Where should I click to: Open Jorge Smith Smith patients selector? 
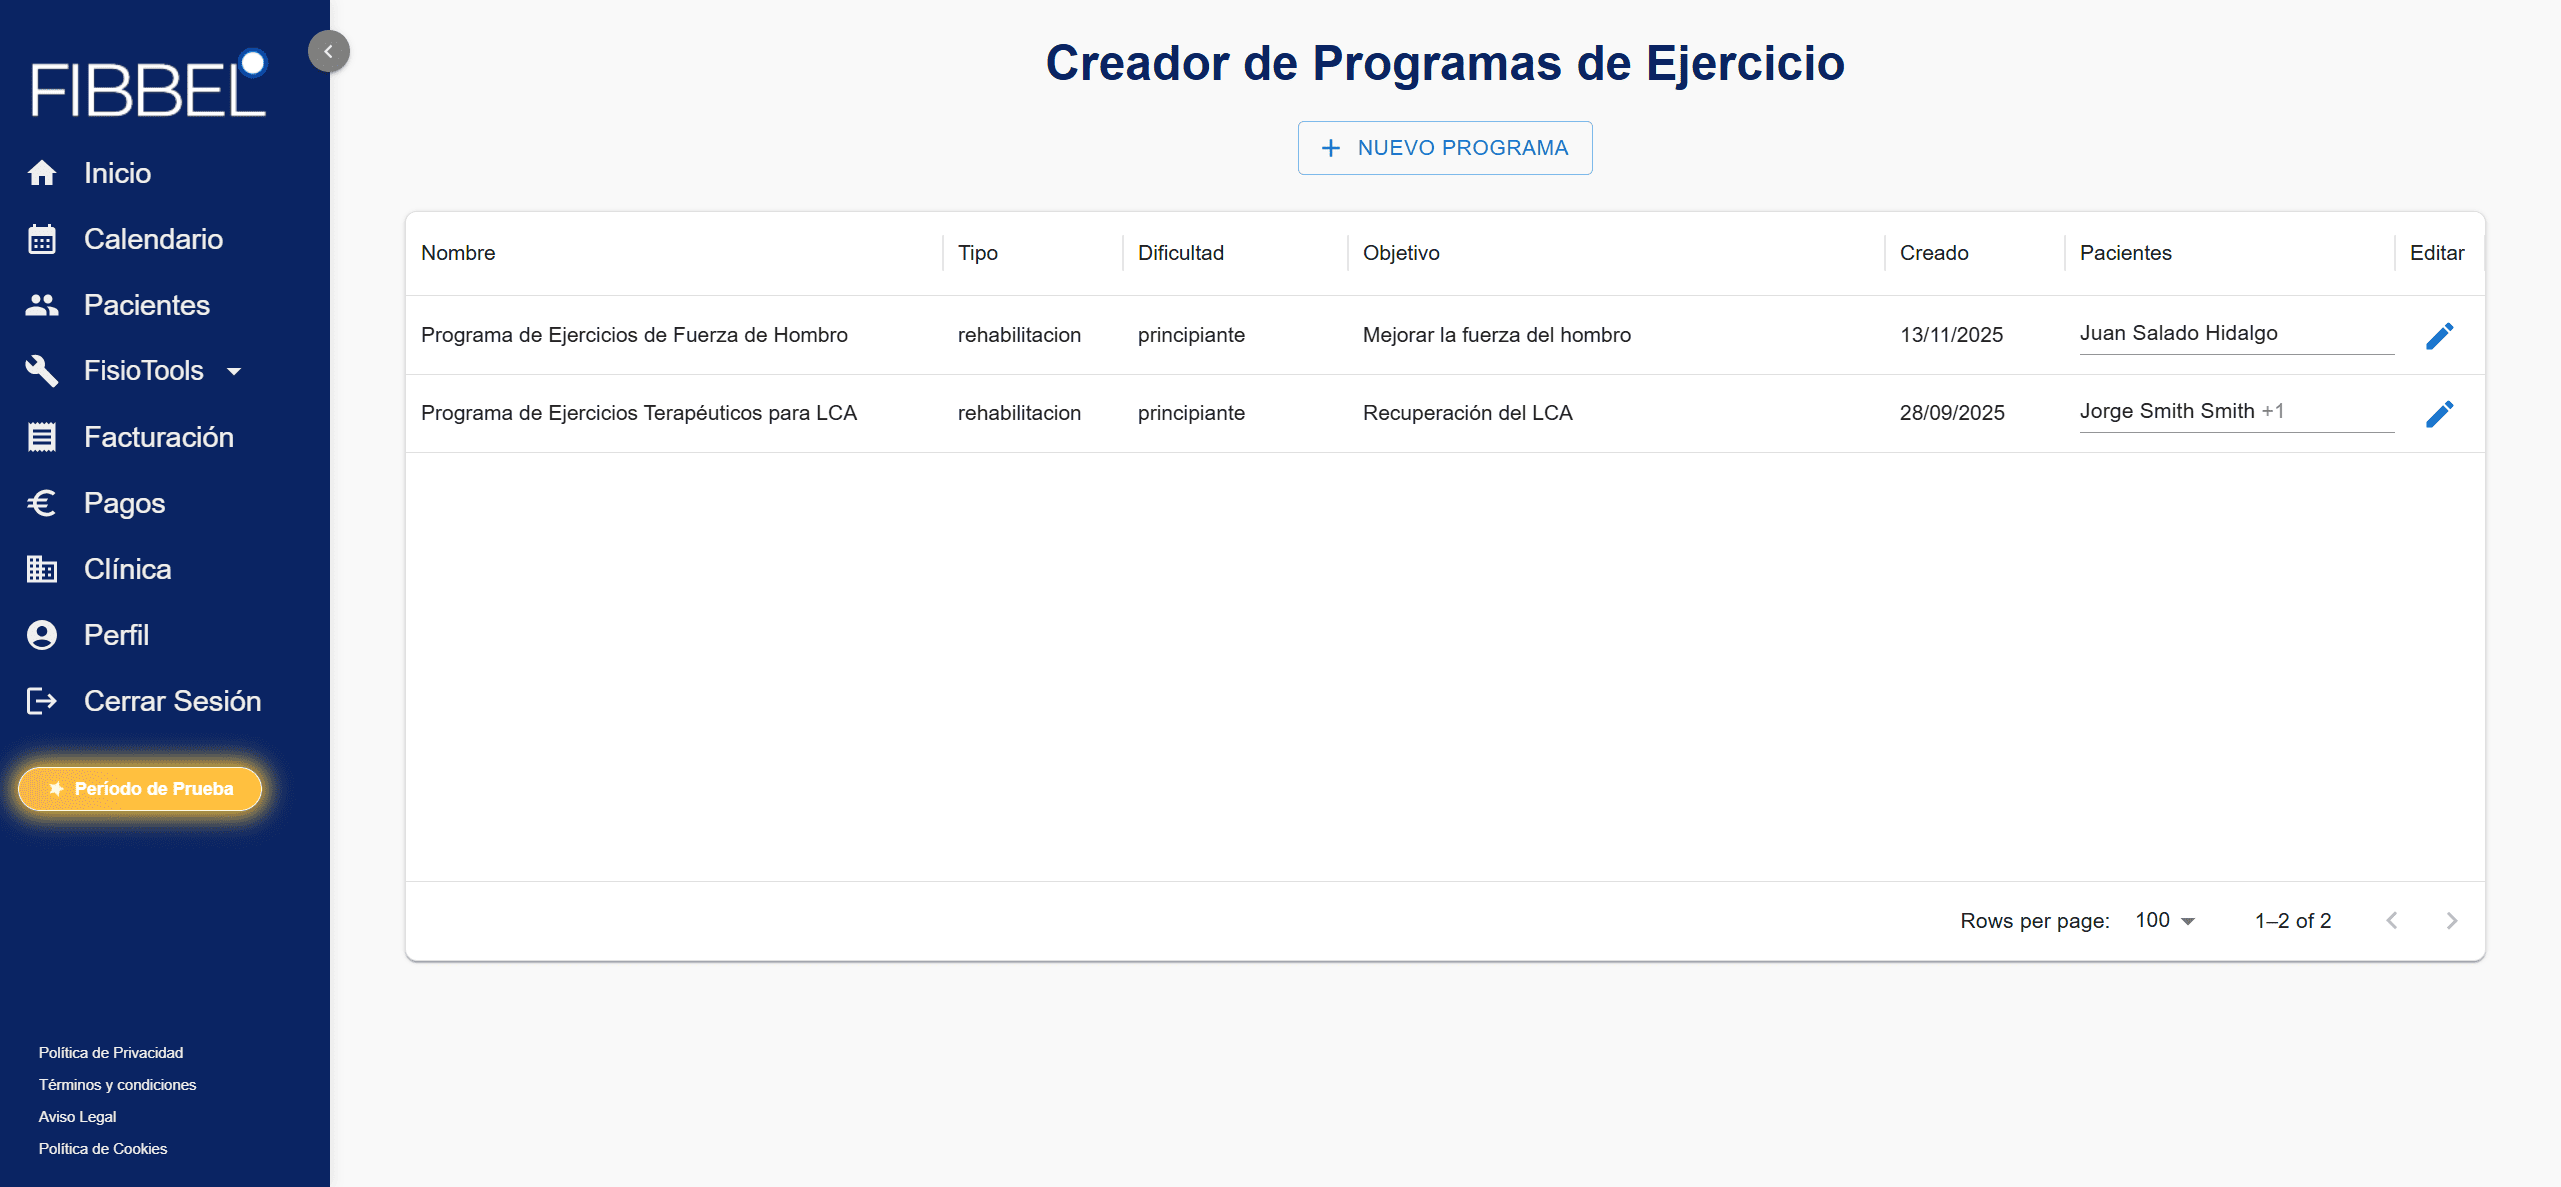click(2235, 412)
